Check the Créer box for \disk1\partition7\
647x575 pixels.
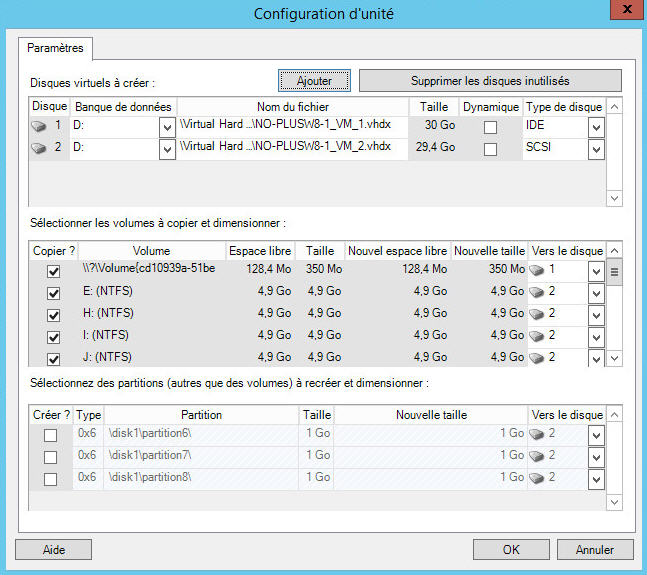50,457
